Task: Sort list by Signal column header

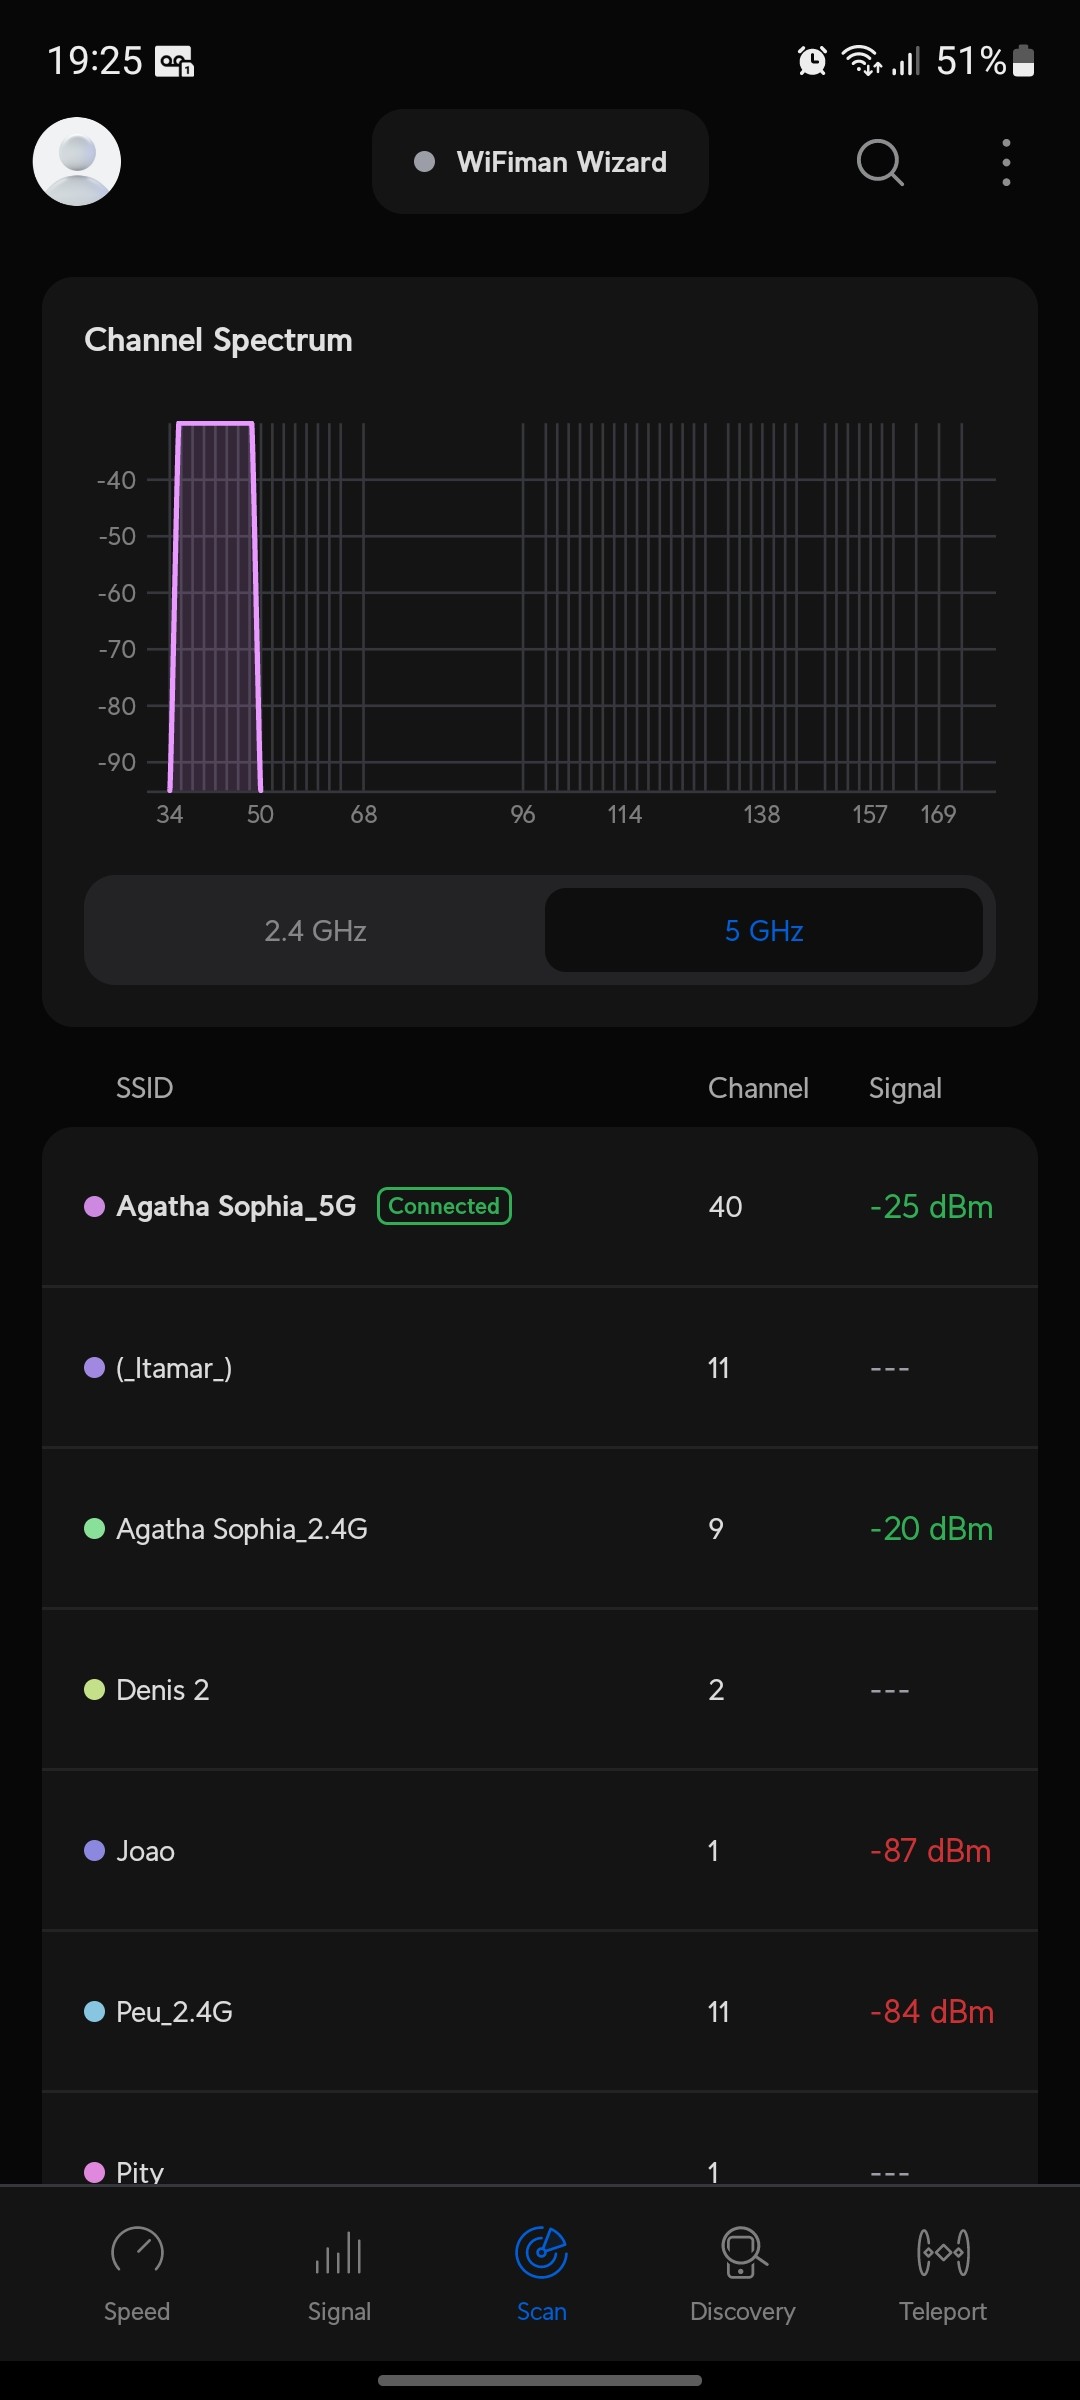Action: (x=905, y=1088)
